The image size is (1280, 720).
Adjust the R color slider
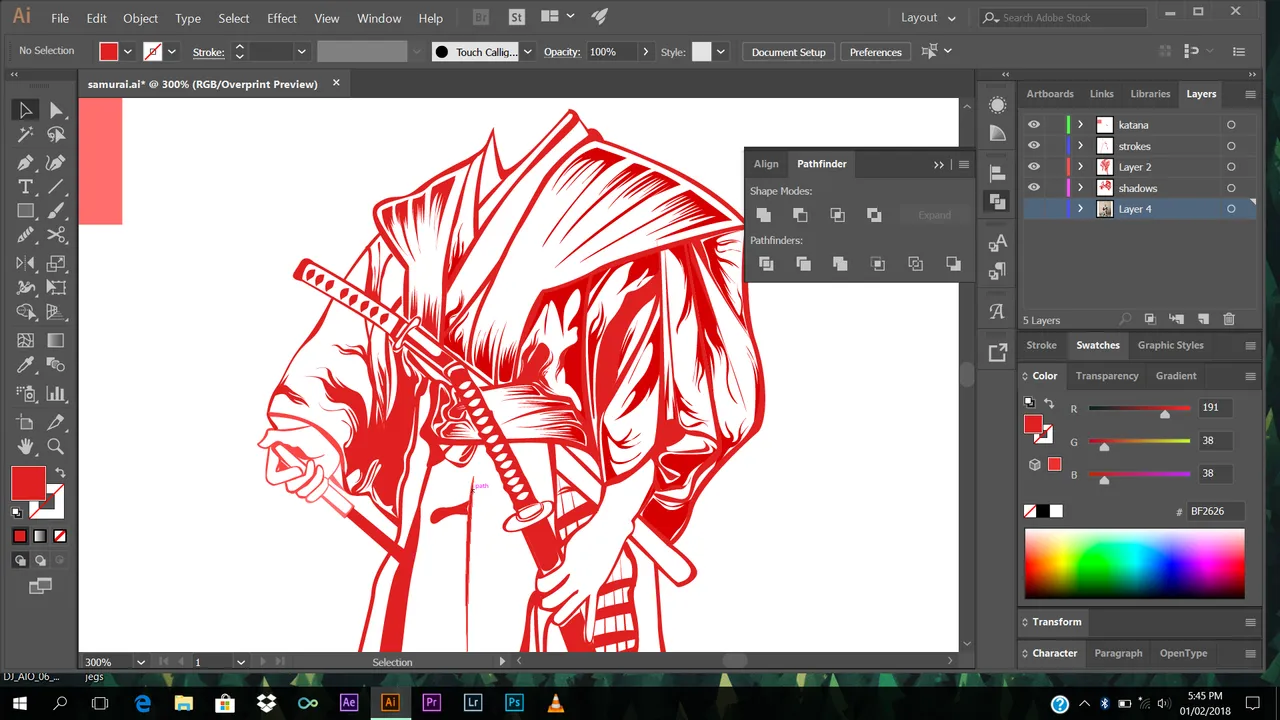[x=1140, y=409]
